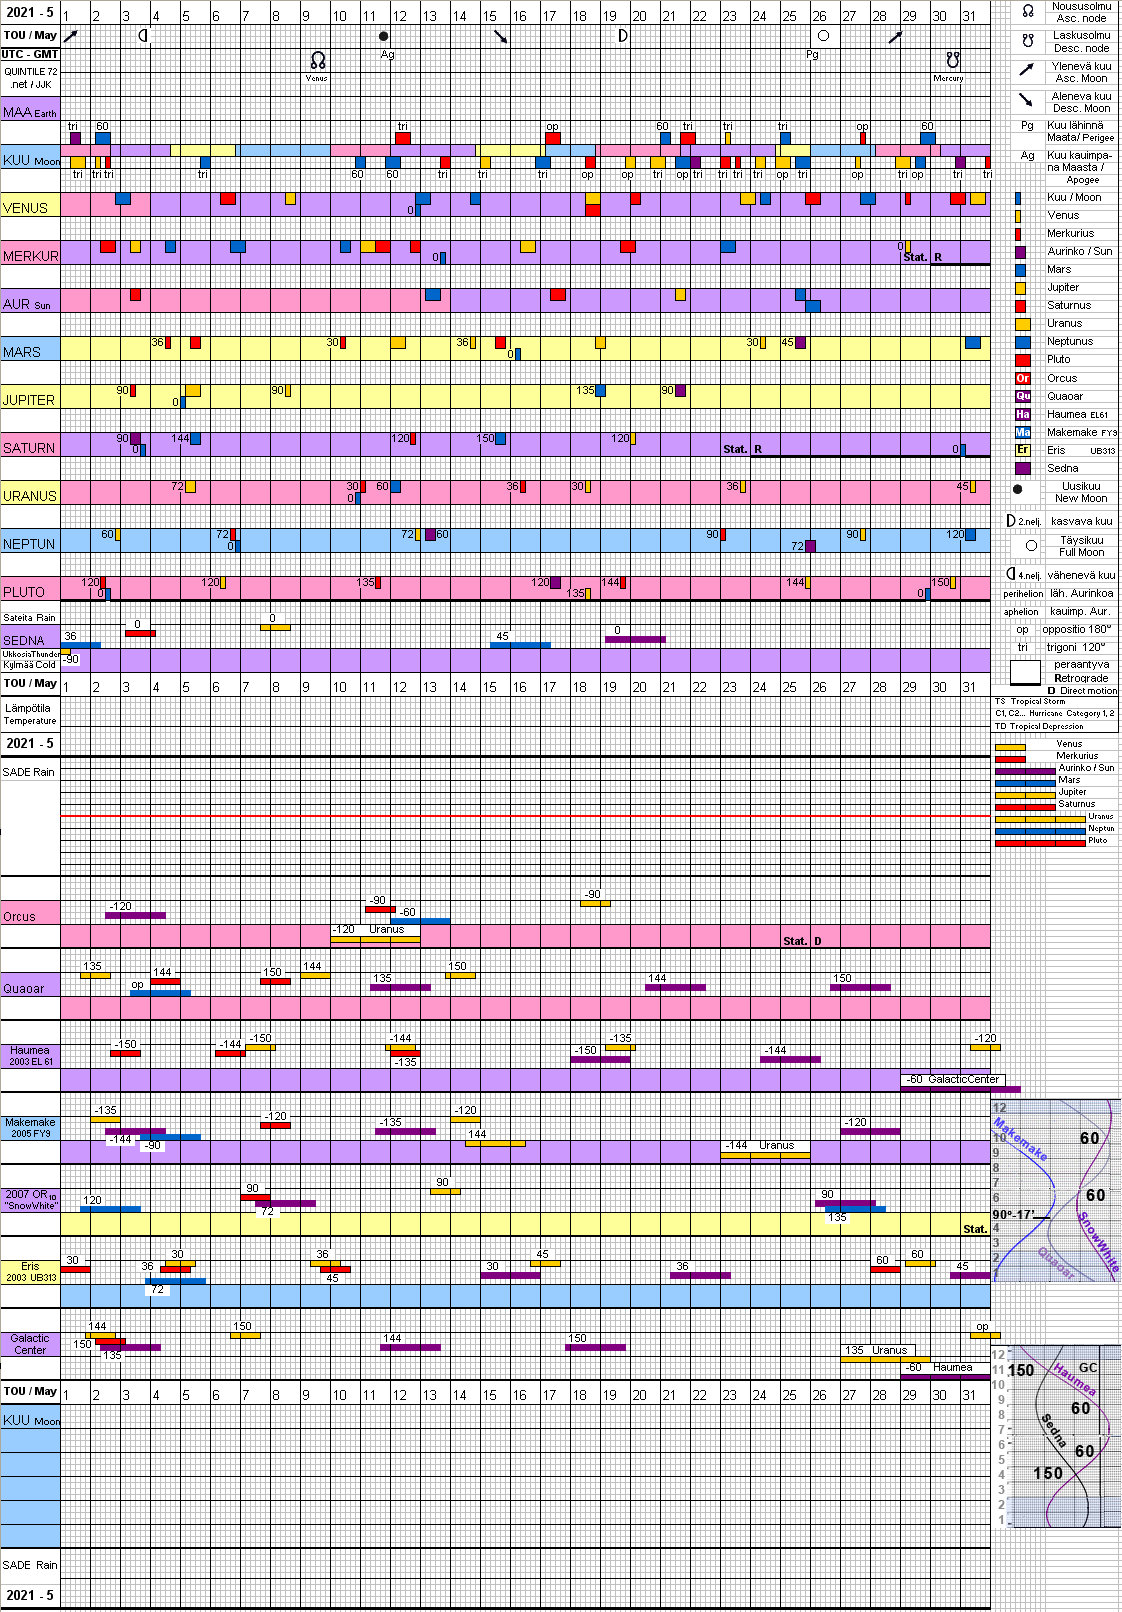Click the Desc. Moon arrow in legend
The image size is (1122, 1612).
pos(1026,100)
